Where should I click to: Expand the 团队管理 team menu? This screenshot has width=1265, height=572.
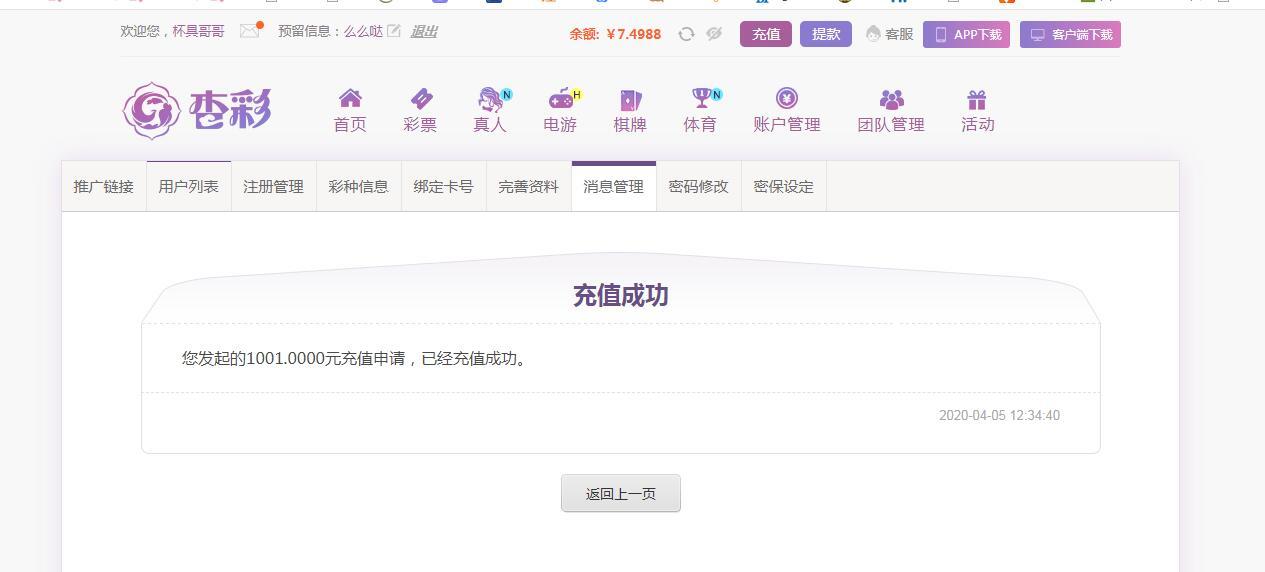(891, 110)
